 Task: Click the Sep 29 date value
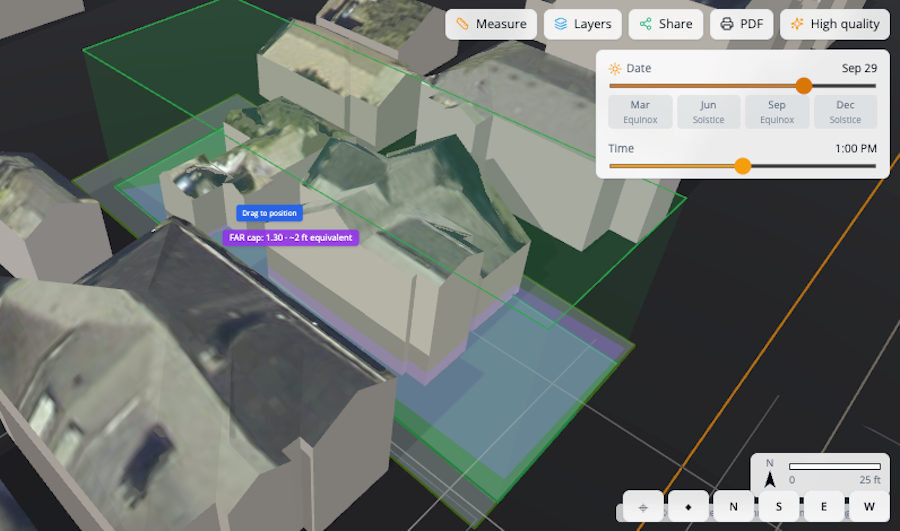(x=859, y=68)
